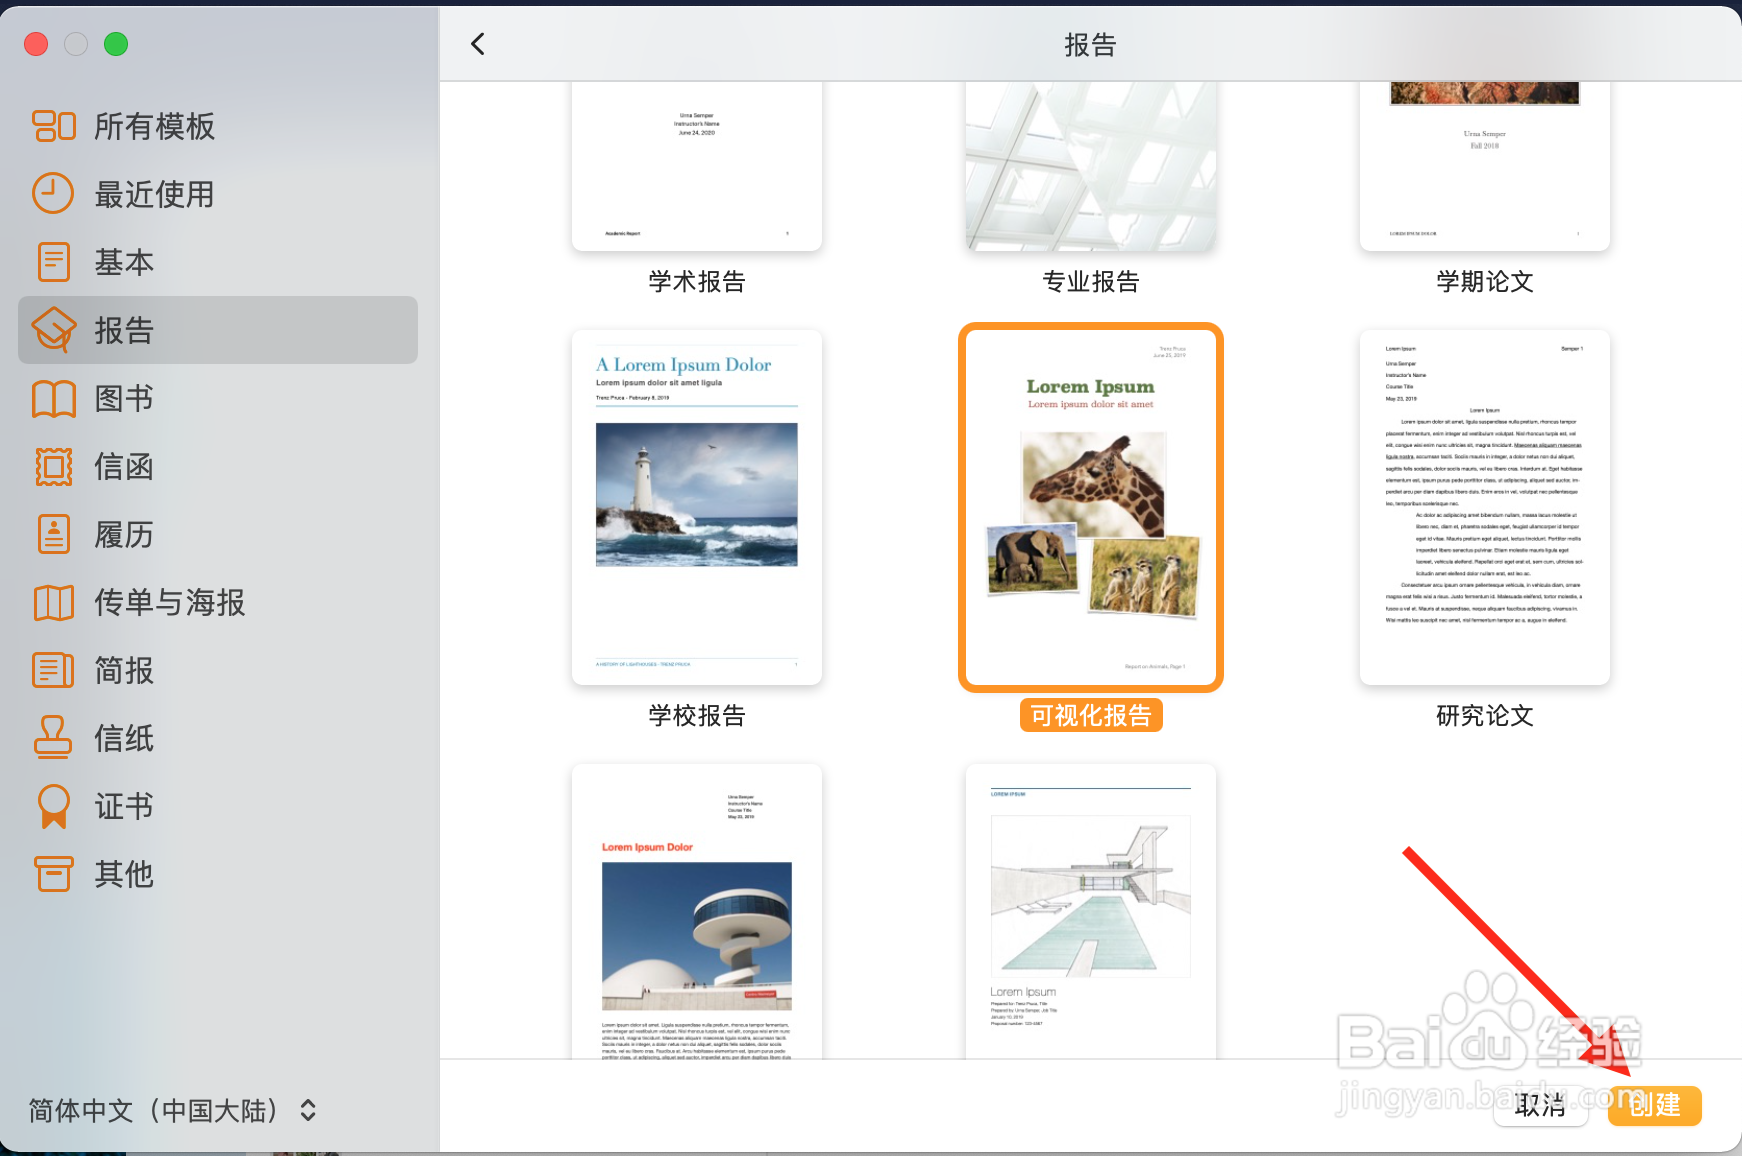Screen dimensions: 1742x1156
Task: Click the 取消 button
Action: click(1541, 1106)
